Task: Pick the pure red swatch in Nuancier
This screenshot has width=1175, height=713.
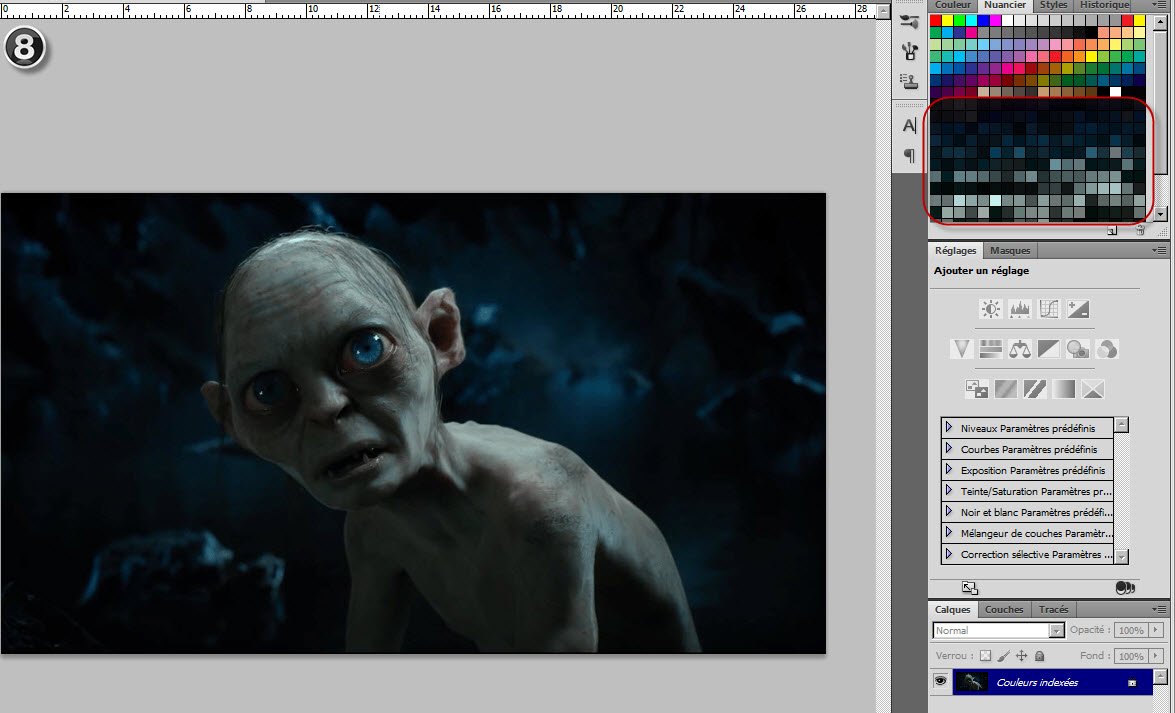Action: coord(935,20)
